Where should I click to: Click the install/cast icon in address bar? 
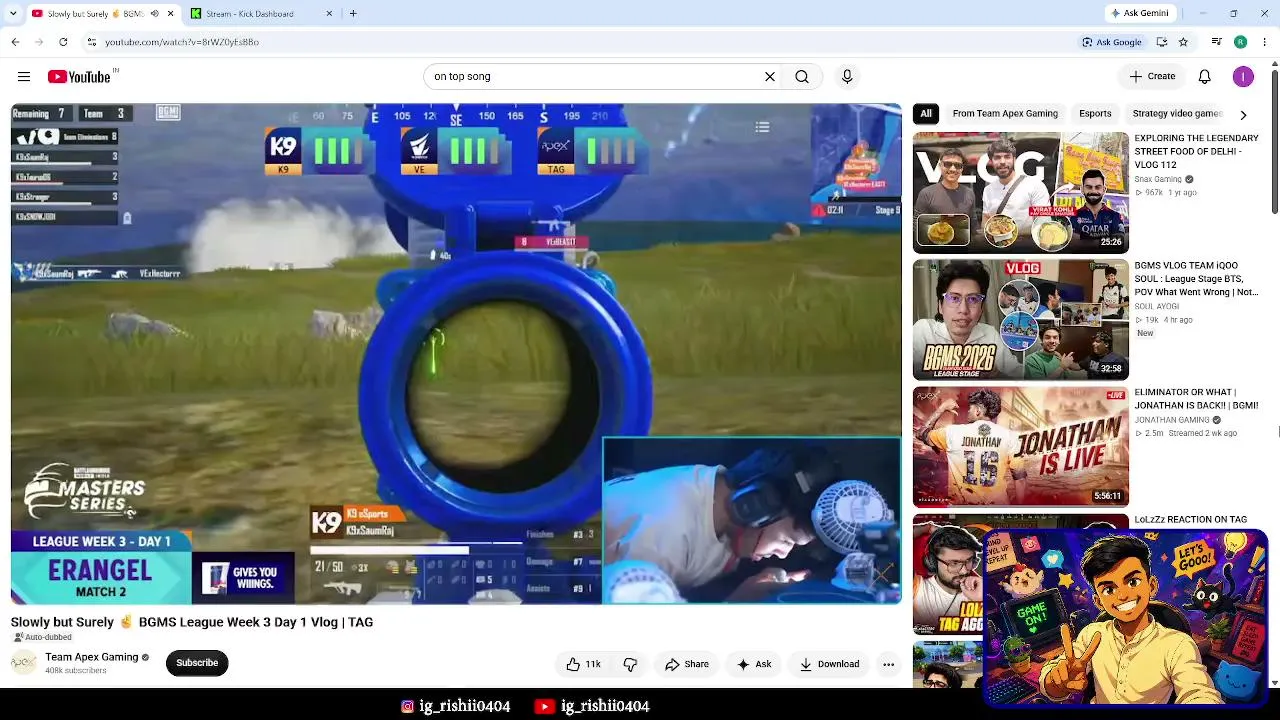point(1161,42)
